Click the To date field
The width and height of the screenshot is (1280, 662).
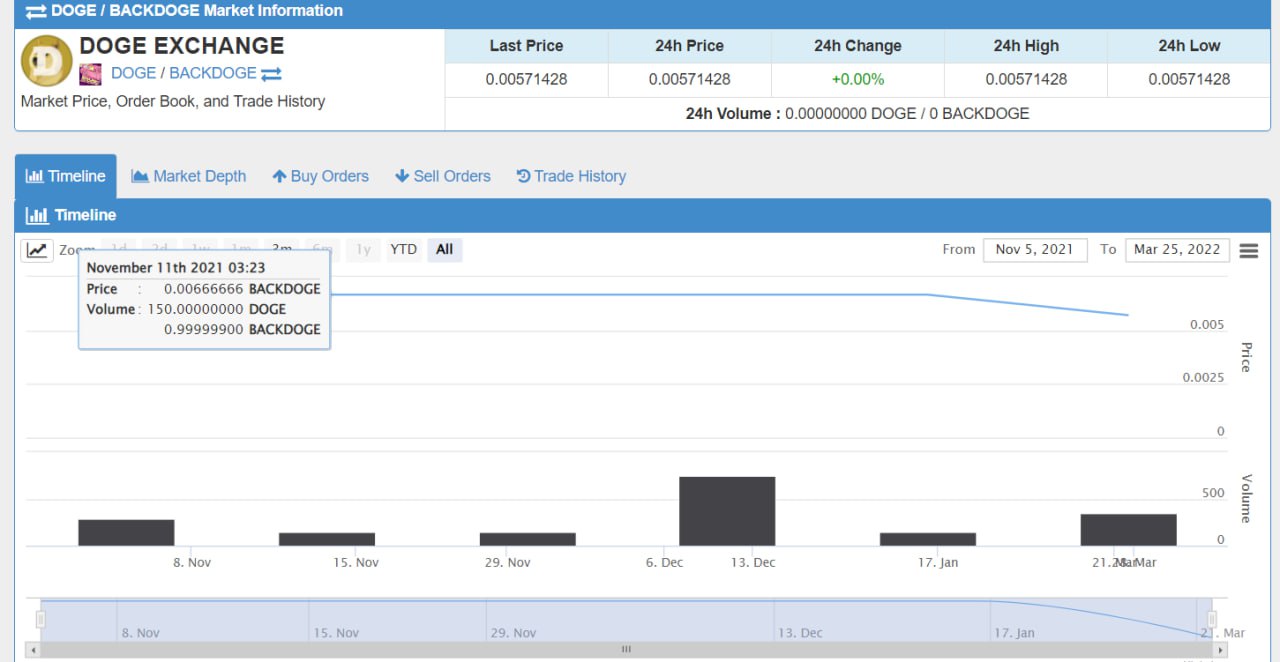tap(1177, 250)
